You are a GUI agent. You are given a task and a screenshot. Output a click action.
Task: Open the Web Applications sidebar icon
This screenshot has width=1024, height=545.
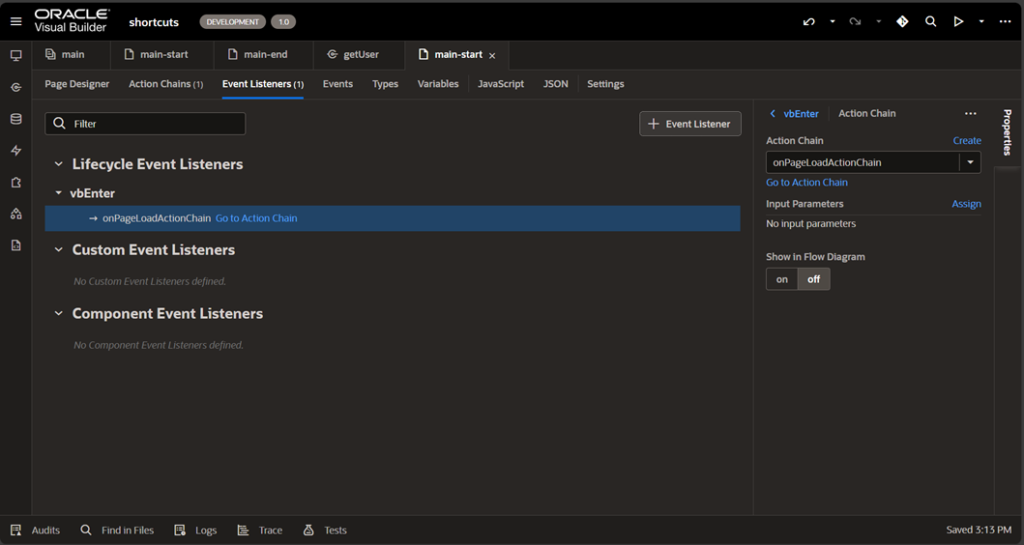tap(16, 55)
